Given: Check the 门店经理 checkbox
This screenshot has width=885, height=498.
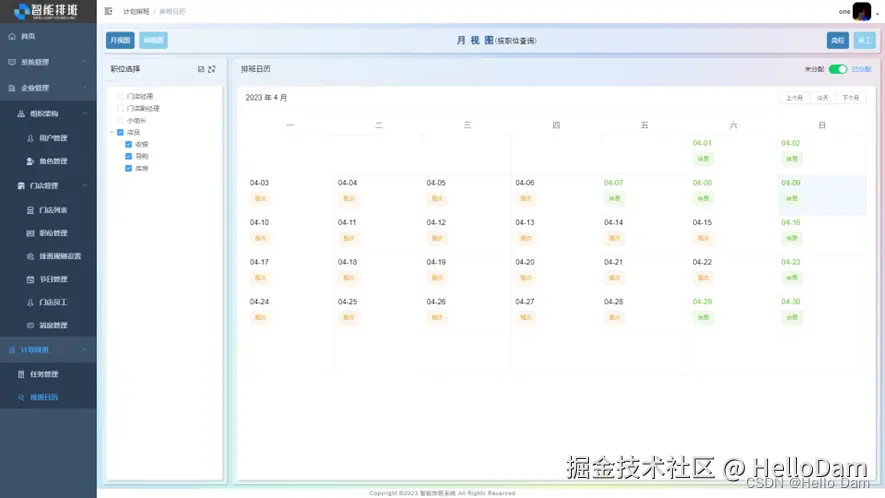Looking at the screenshot, I should click(120, 97).
